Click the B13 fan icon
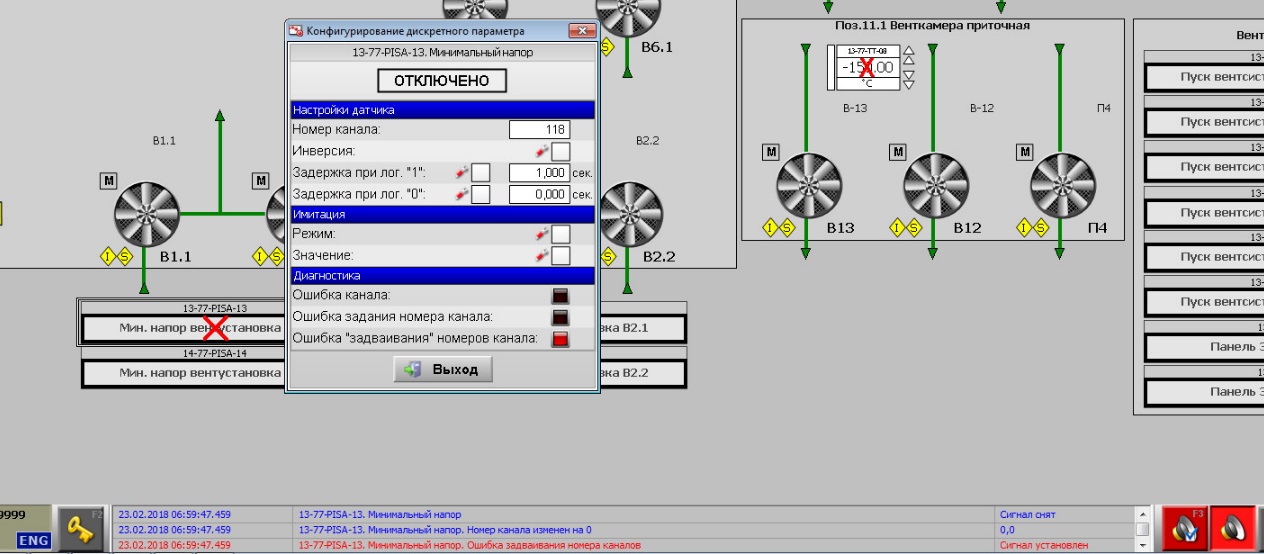This screenshot has height=554, width=1264. [x=809, y=185]
